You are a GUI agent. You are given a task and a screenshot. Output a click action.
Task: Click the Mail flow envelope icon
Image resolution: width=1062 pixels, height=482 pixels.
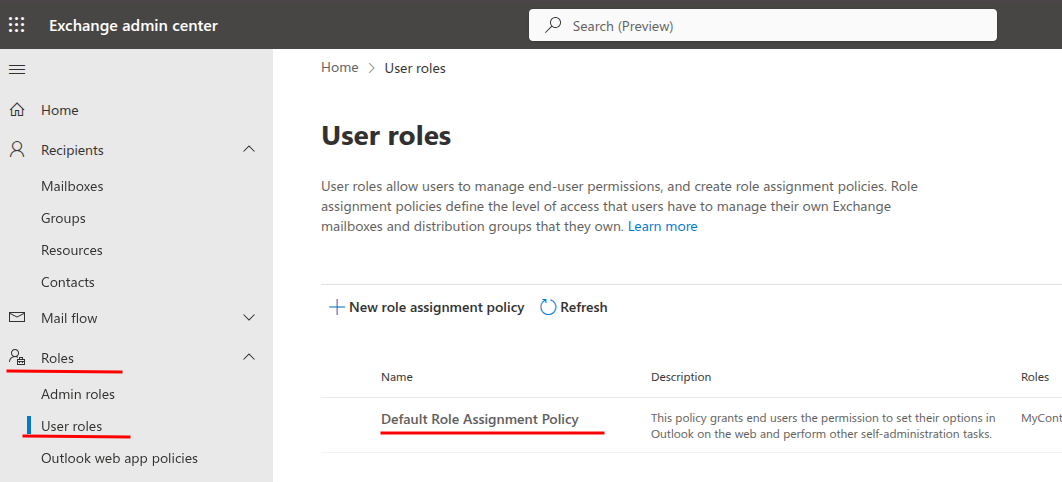17,318
